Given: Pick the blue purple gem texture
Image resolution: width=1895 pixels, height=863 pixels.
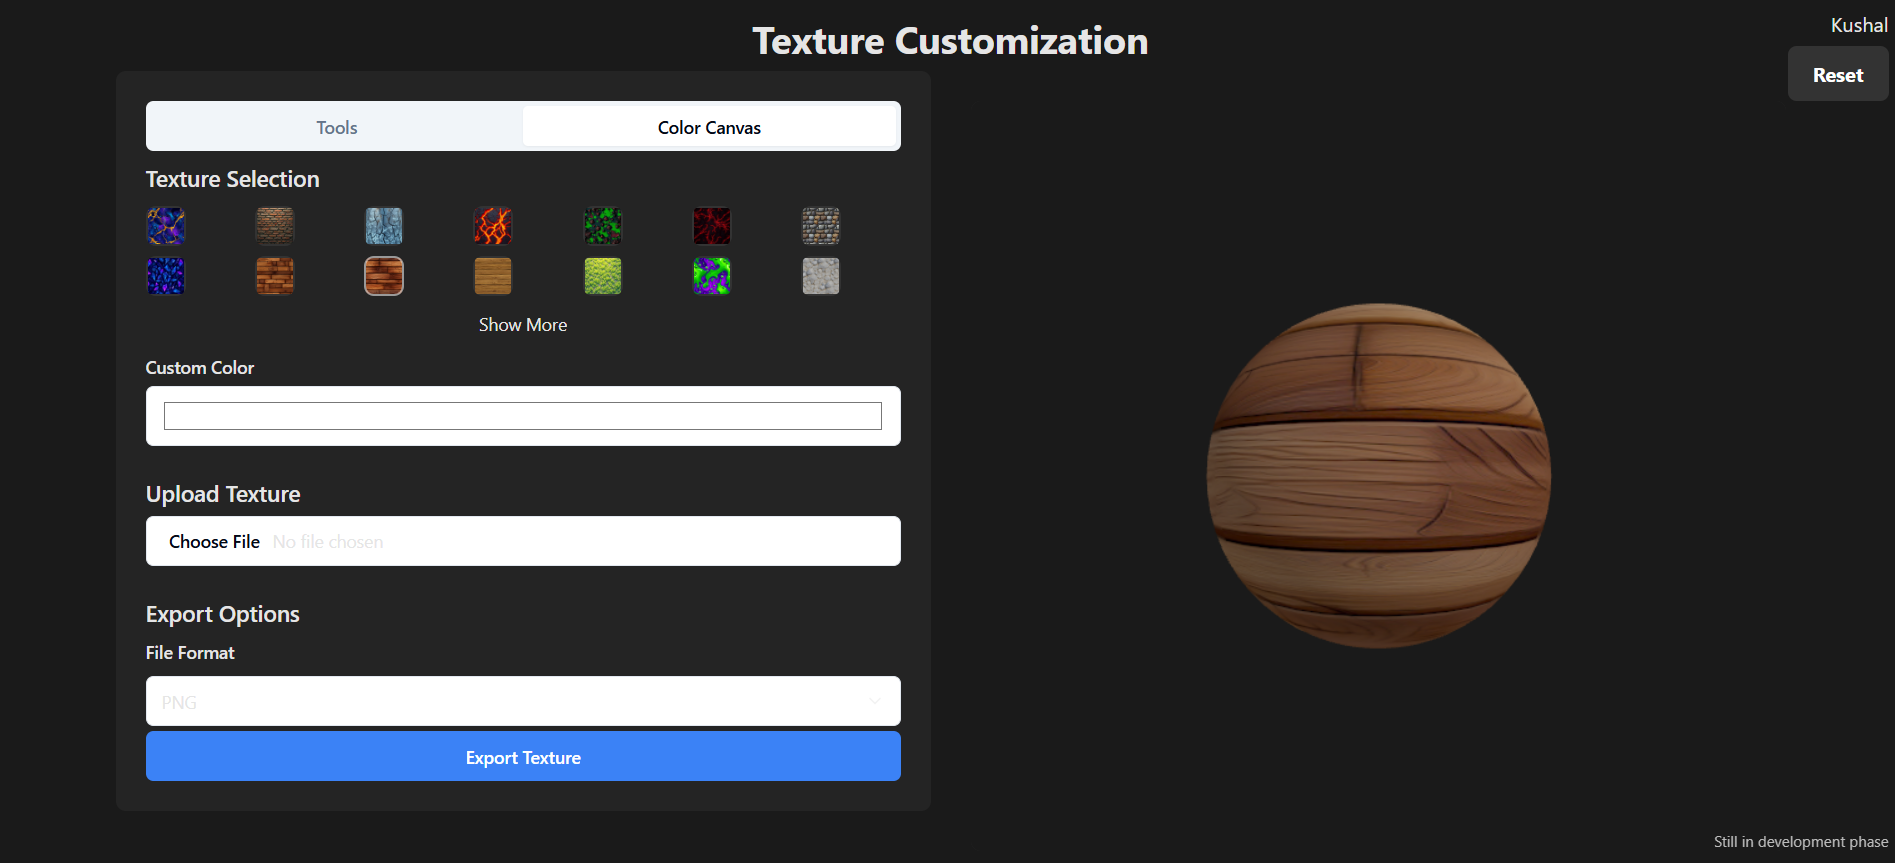Looking at the screenshot, I should 166,276.
